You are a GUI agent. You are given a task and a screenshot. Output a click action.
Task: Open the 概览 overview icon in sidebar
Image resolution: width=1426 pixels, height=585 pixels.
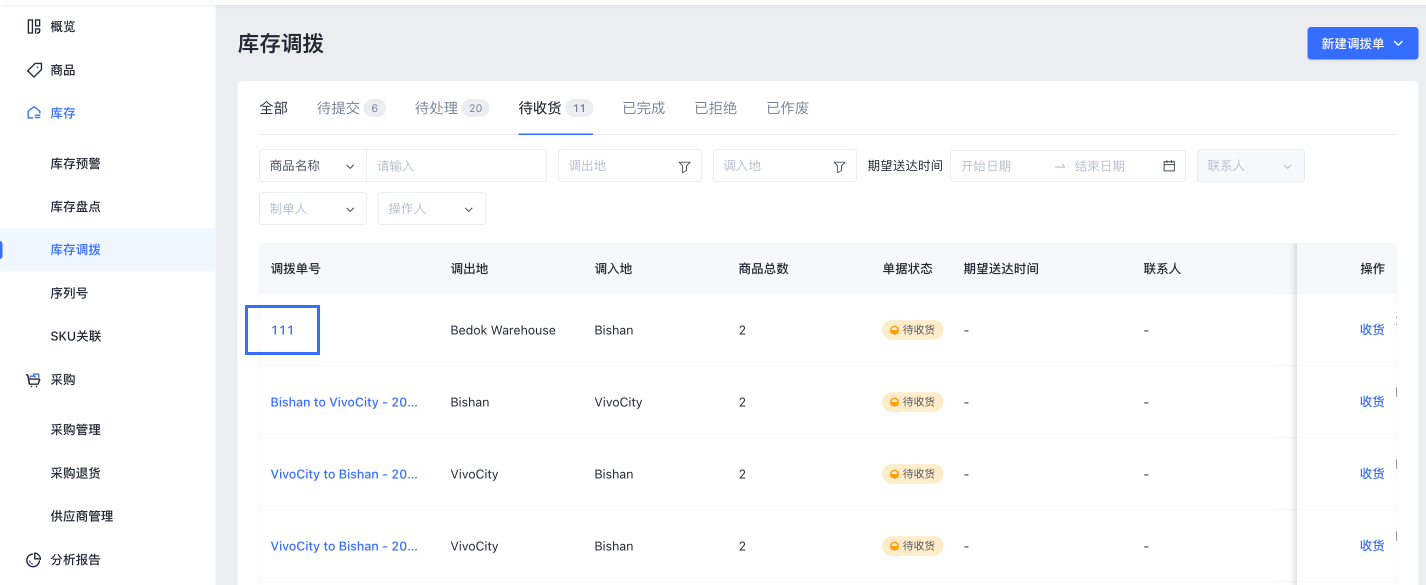pyautogui.click(x=34, y=27)
